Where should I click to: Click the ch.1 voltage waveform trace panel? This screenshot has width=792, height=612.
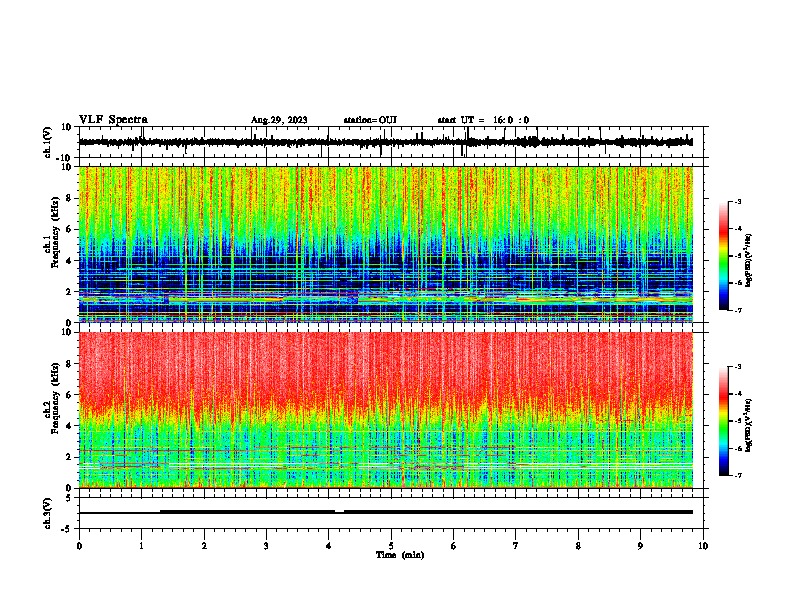391,142
